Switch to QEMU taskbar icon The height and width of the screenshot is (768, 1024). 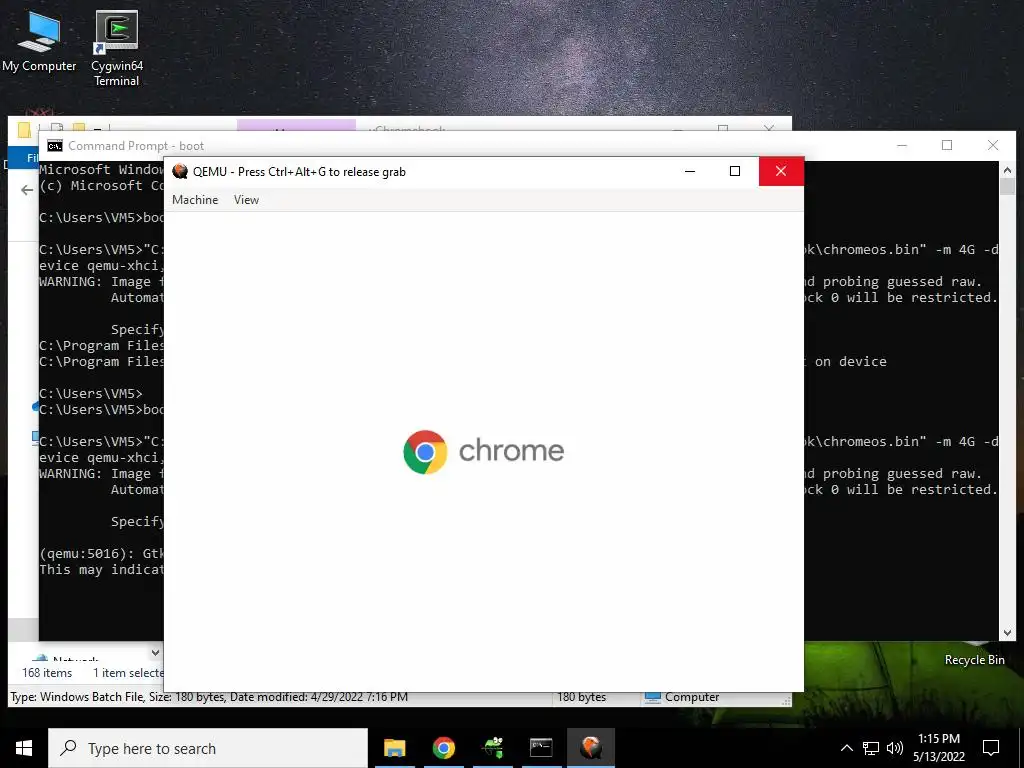[590, 748]
